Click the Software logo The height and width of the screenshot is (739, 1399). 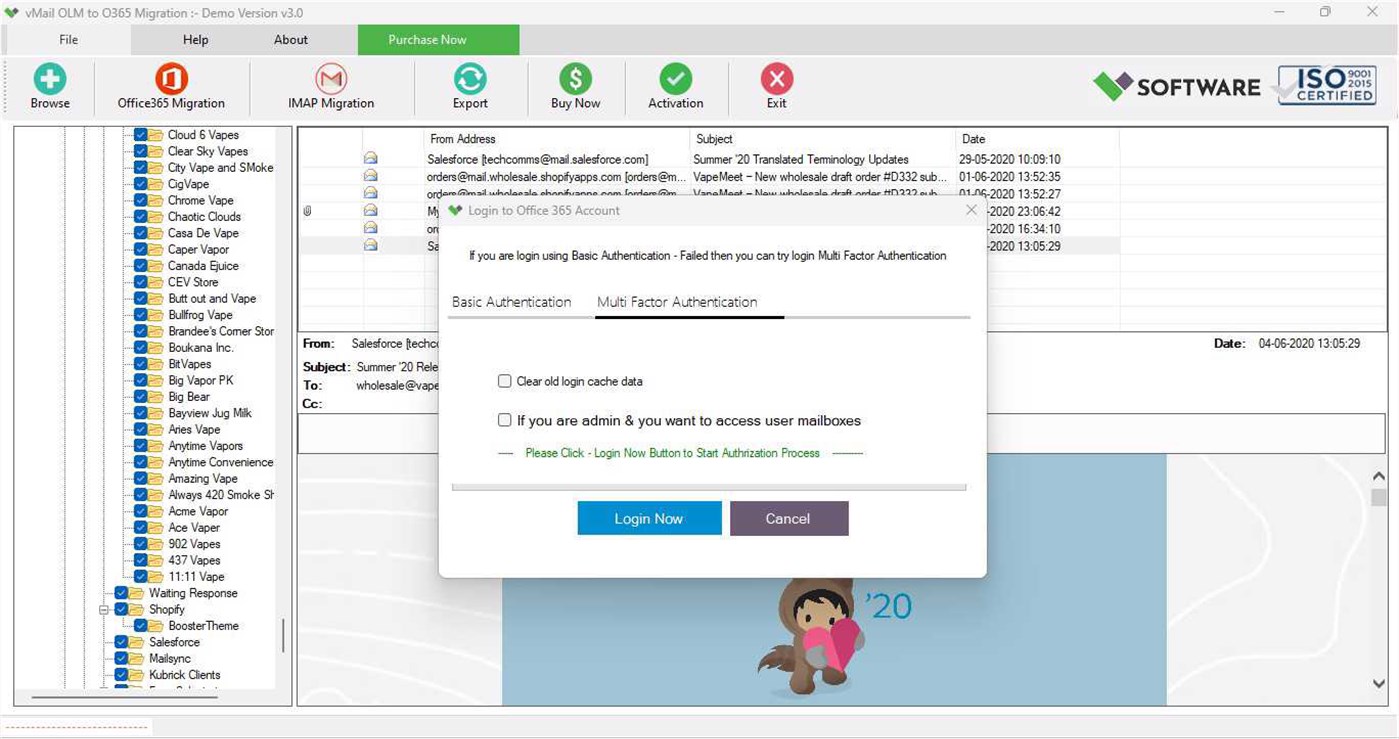1177,86
